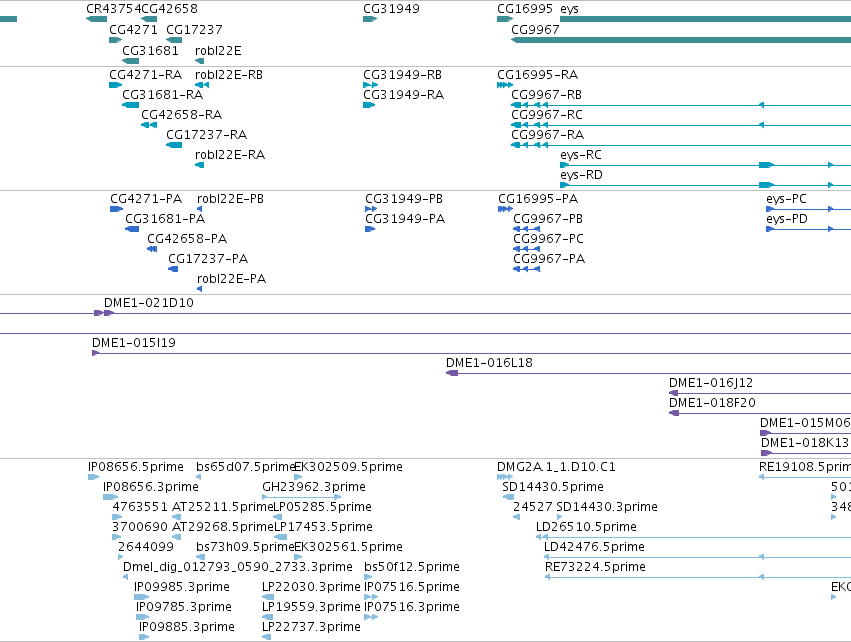Select protein eys-PD
Viewport: 851px width, 642px height.
pos(787,219)
